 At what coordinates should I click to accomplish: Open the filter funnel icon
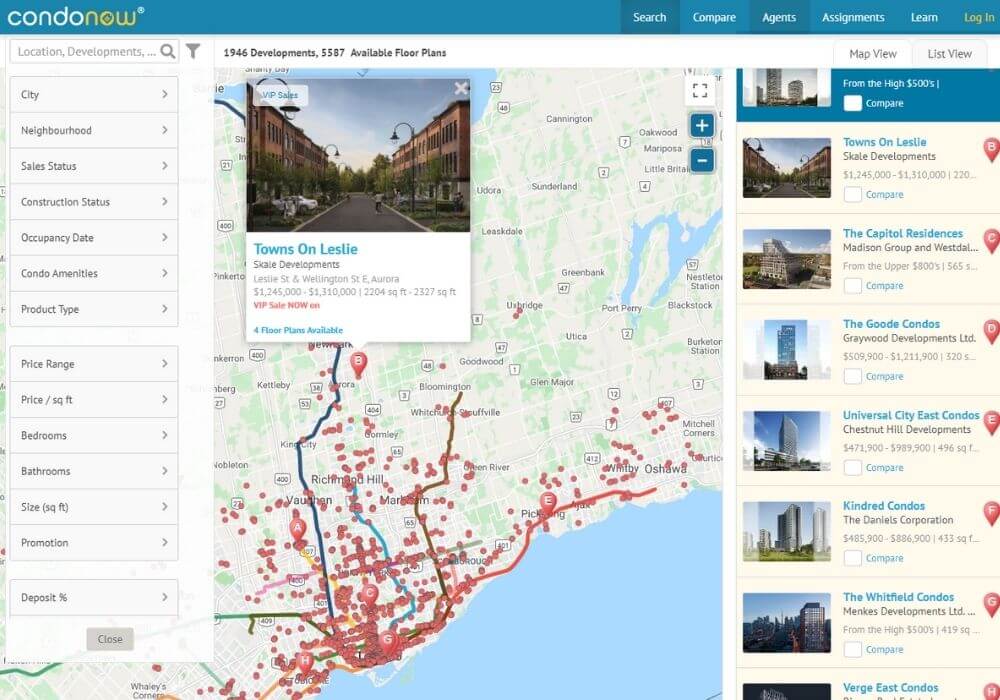pos(193,52)
